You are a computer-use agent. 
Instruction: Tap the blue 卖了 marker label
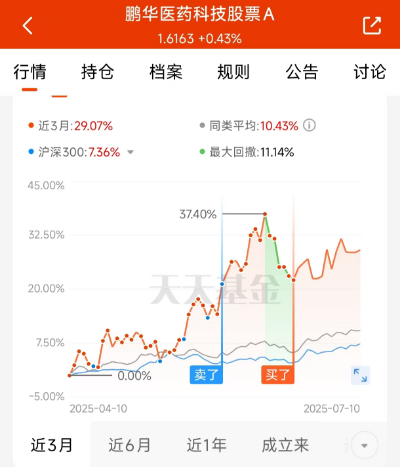[206, 375]
